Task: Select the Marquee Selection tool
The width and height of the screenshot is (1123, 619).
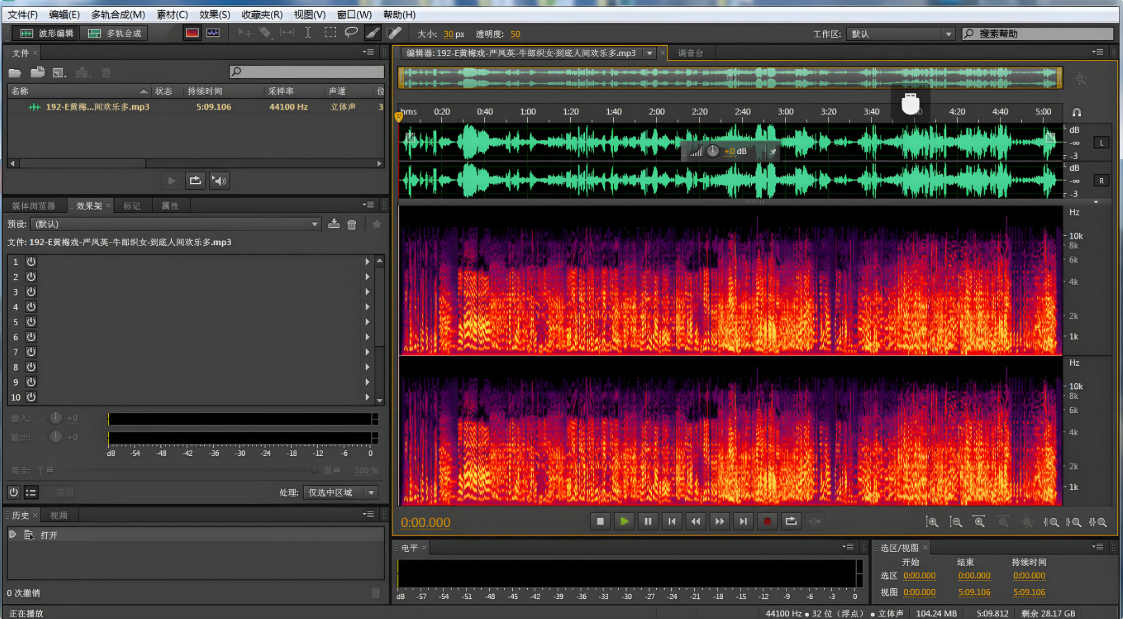Action: tap(330, 33)
